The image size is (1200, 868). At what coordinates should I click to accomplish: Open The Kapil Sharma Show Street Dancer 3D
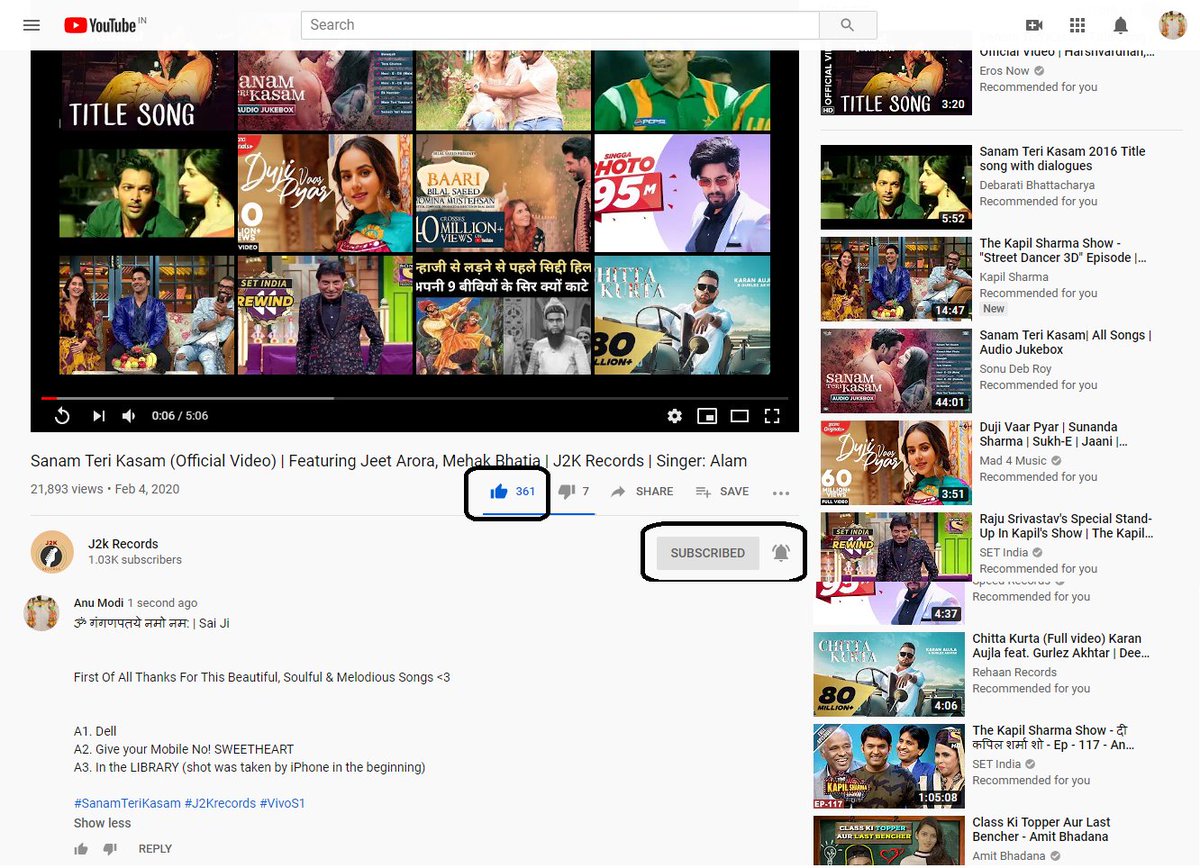point(1062,250)
